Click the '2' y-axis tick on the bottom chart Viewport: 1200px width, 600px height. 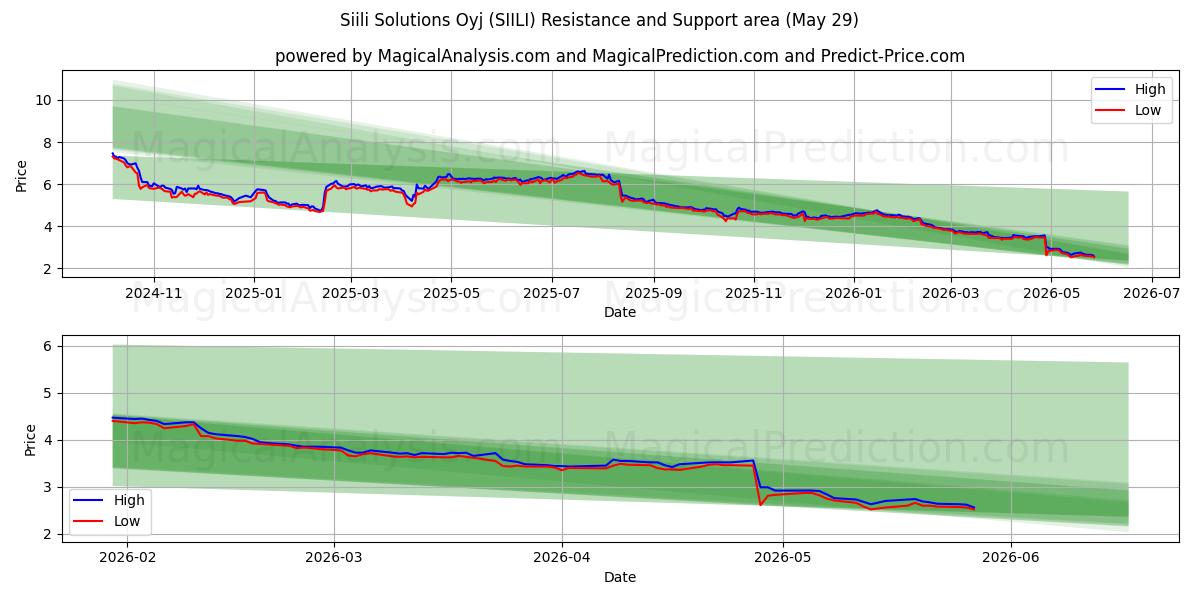pyautogui.click(x=49, y=534)
